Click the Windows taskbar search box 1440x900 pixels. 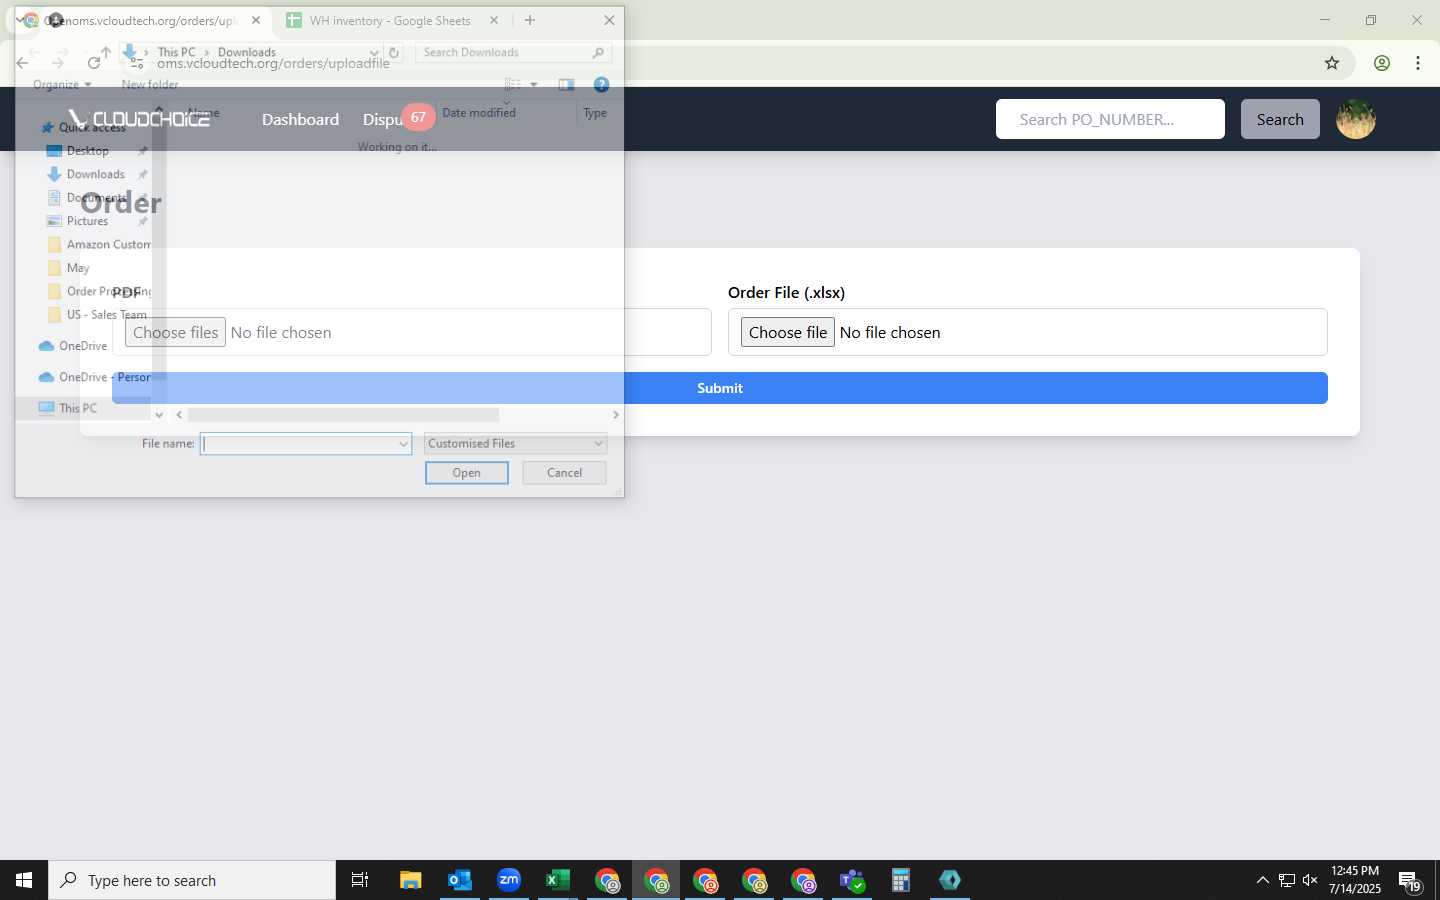point(192,880)
